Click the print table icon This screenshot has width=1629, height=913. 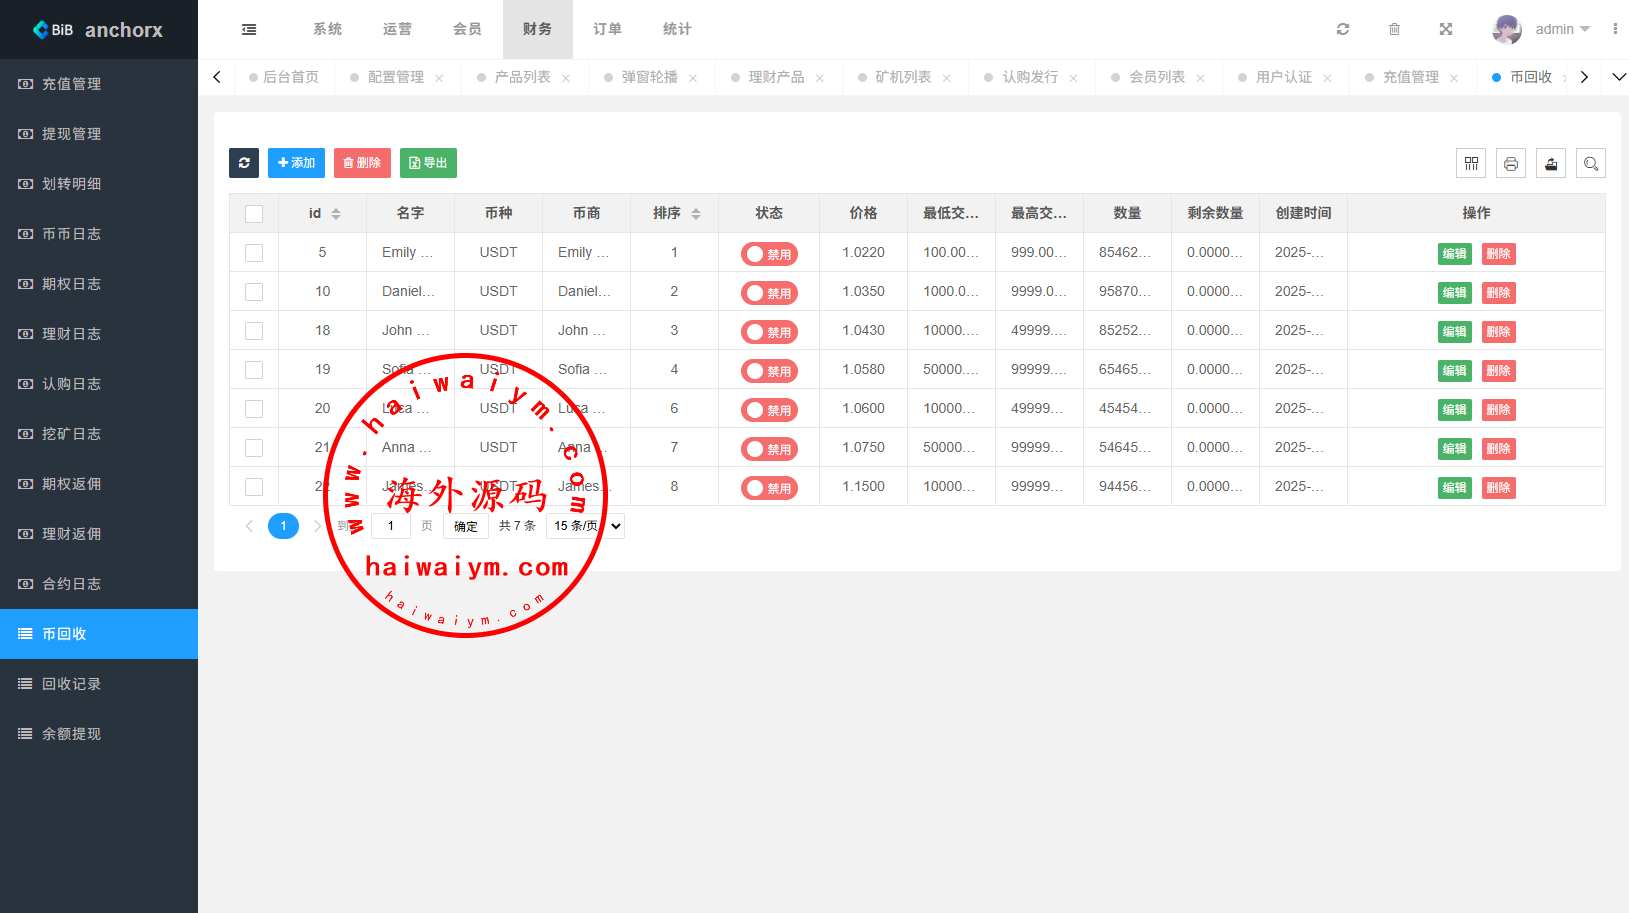(x=1511, y=163)
